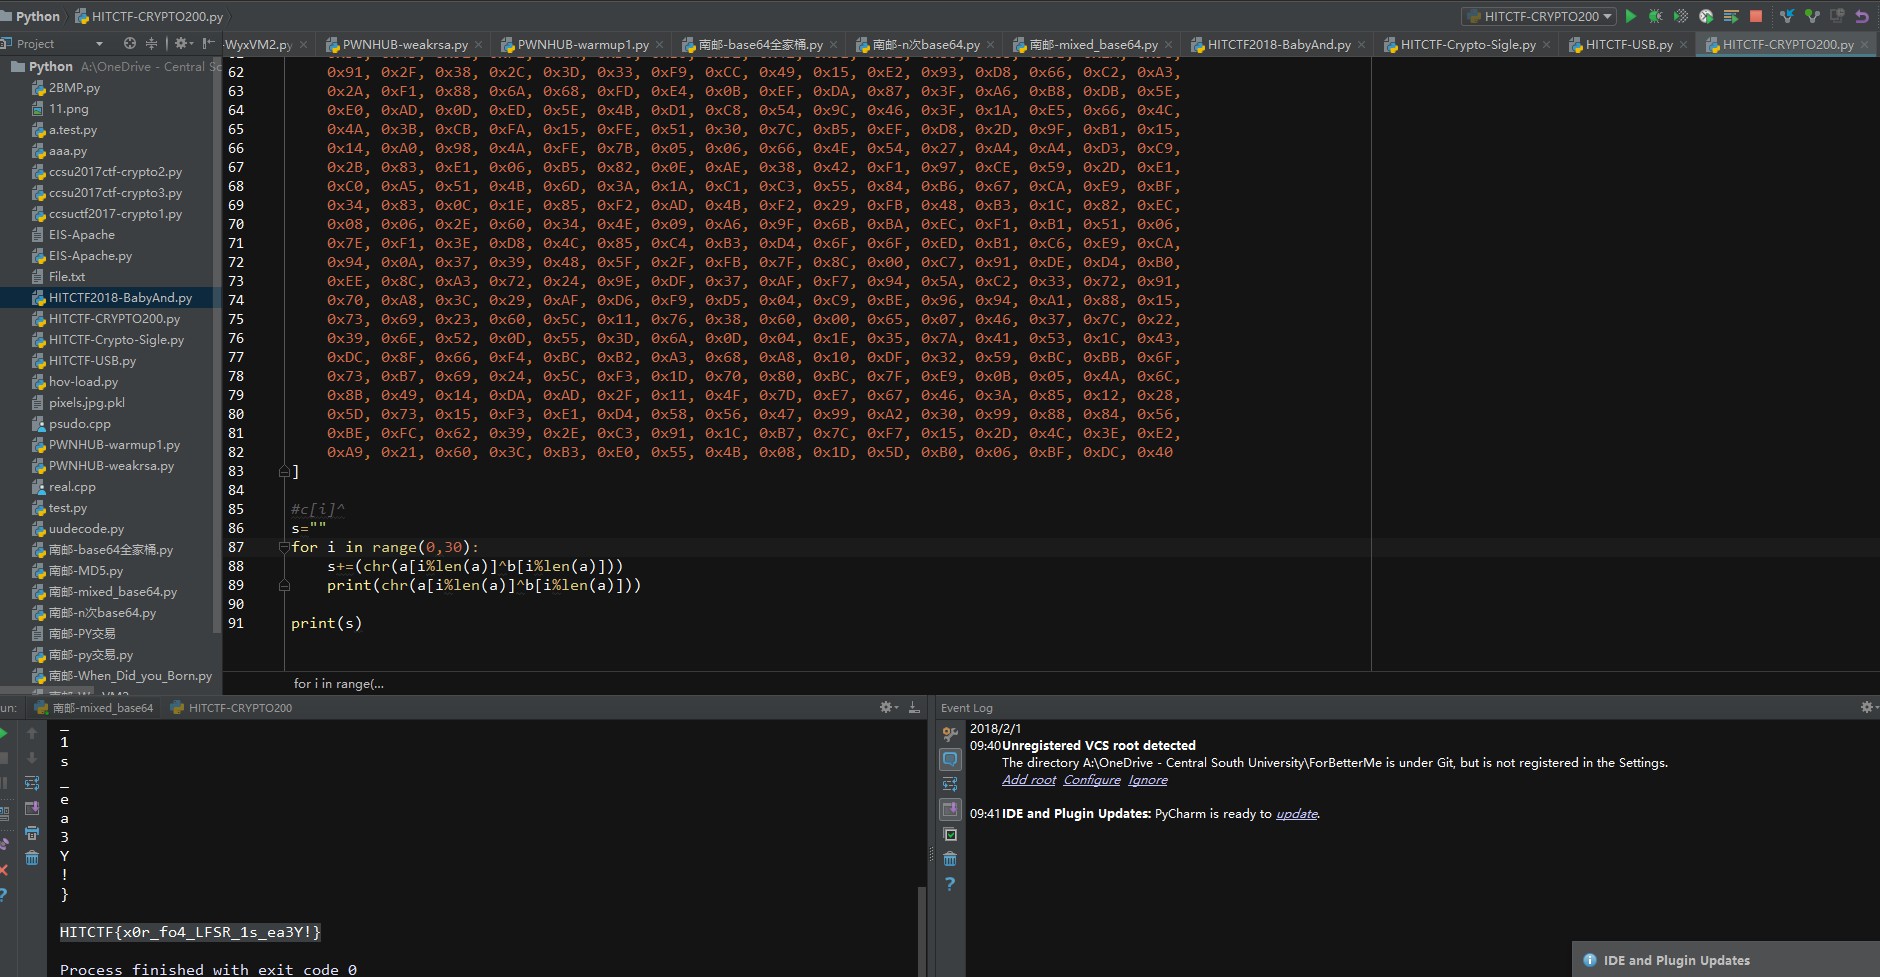The width and height of the screenshot is (1880, 977).
Task: Open the Event Log help question mark
Action: coord(950,884)
